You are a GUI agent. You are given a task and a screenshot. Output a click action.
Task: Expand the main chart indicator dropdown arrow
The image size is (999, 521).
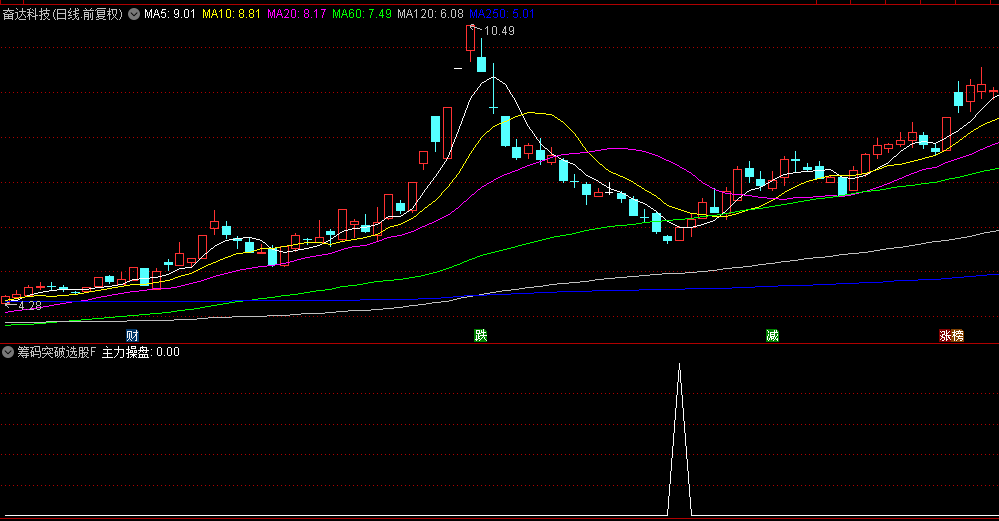[x=134, y=15]
